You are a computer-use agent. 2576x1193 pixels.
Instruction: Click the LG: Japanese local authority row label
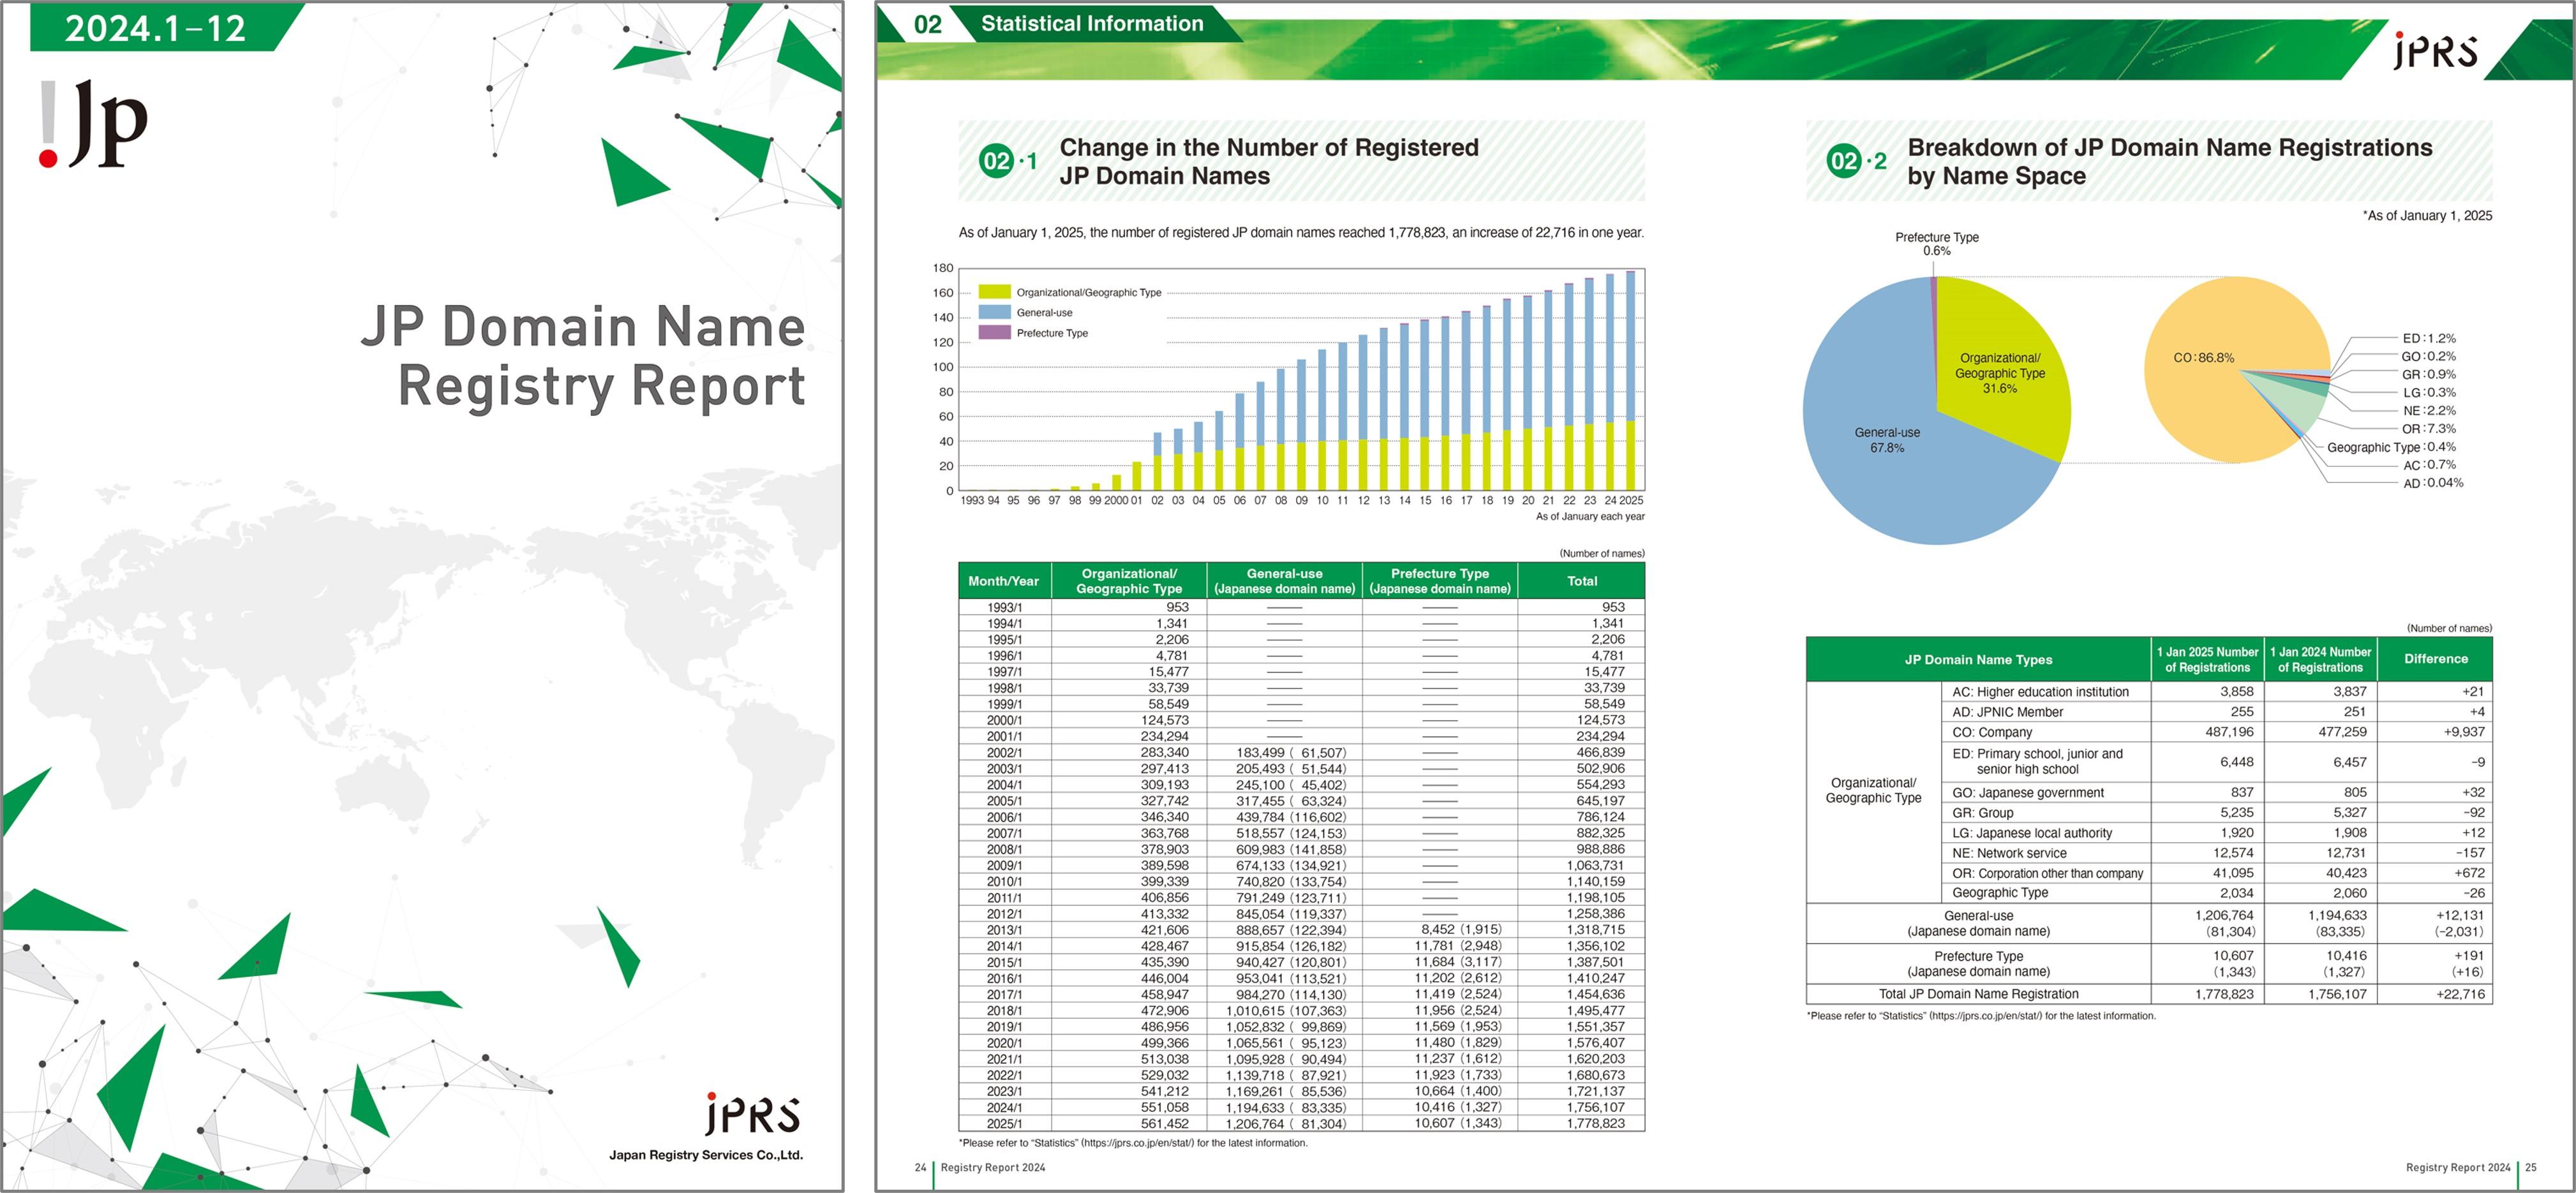[2032, 833]
